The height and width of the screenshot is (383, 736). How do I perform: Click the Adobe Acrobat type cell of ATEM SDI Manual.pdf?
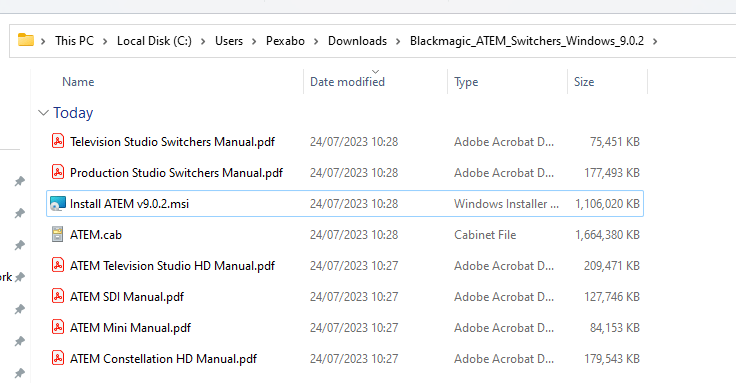coord(504,297)
